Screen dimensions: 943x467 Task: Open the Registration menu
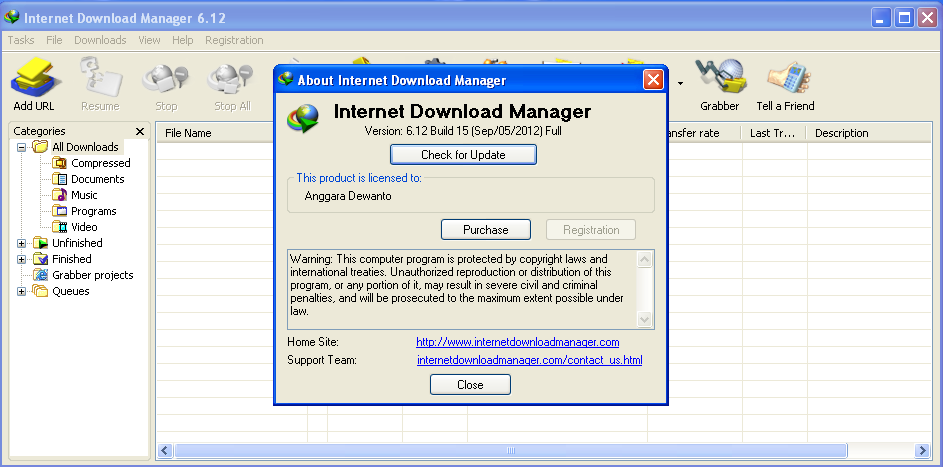[235, 40]
